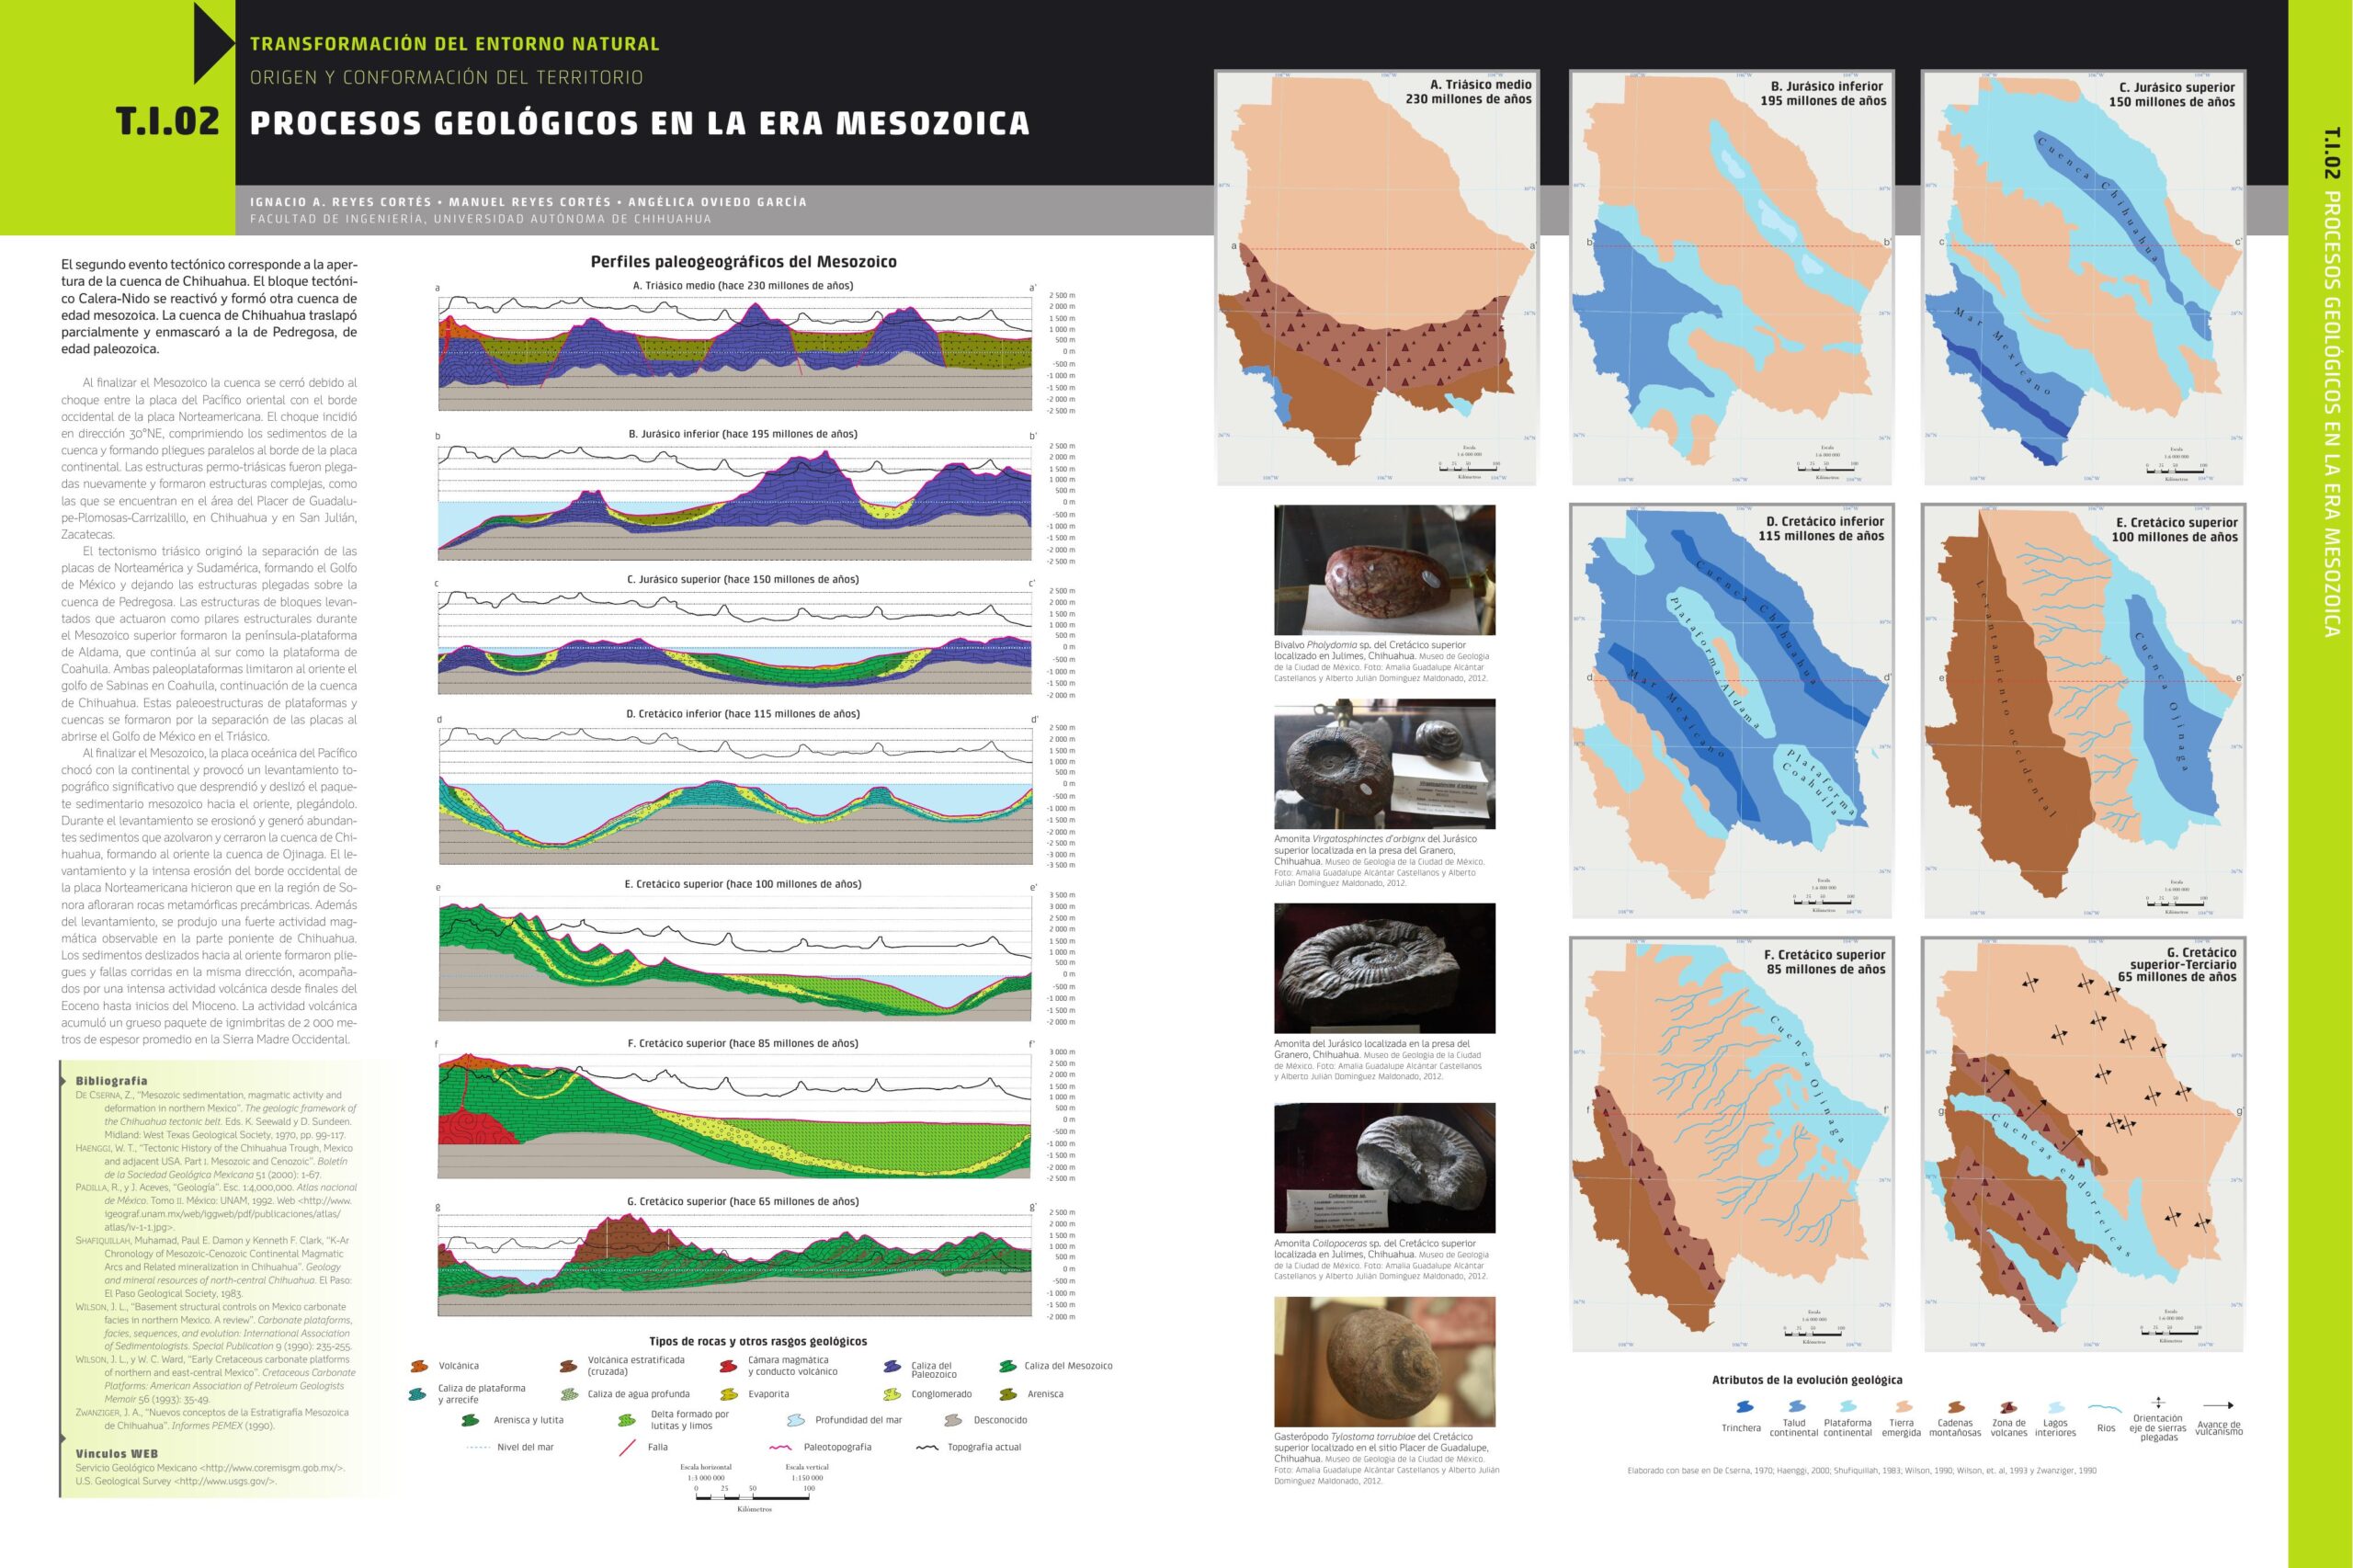Screen dimensions: 2353x1568
Task: Click the Caliza de plataforma y arrecife icon
Action: 418,1394
